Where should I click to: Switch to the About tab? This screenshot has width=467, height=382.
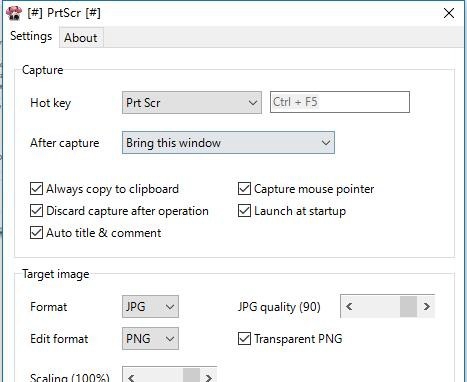81,38
